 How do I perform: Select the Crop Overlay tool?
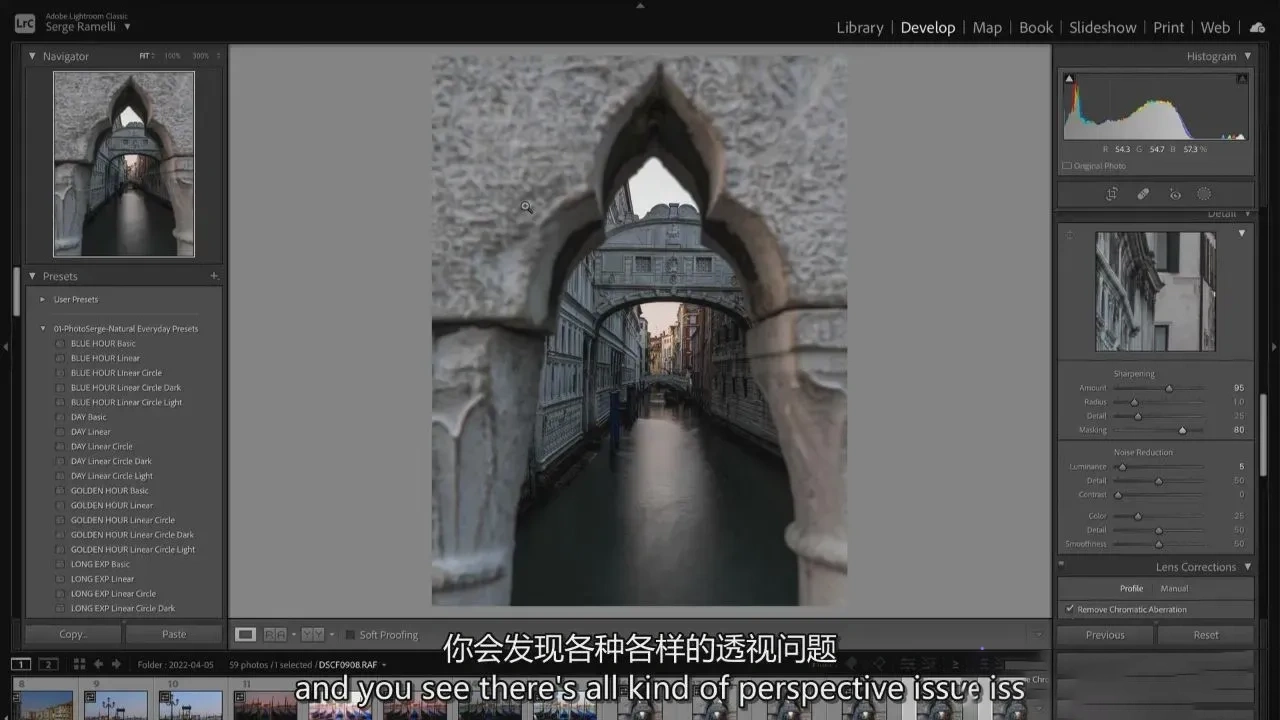(1112, 194)
